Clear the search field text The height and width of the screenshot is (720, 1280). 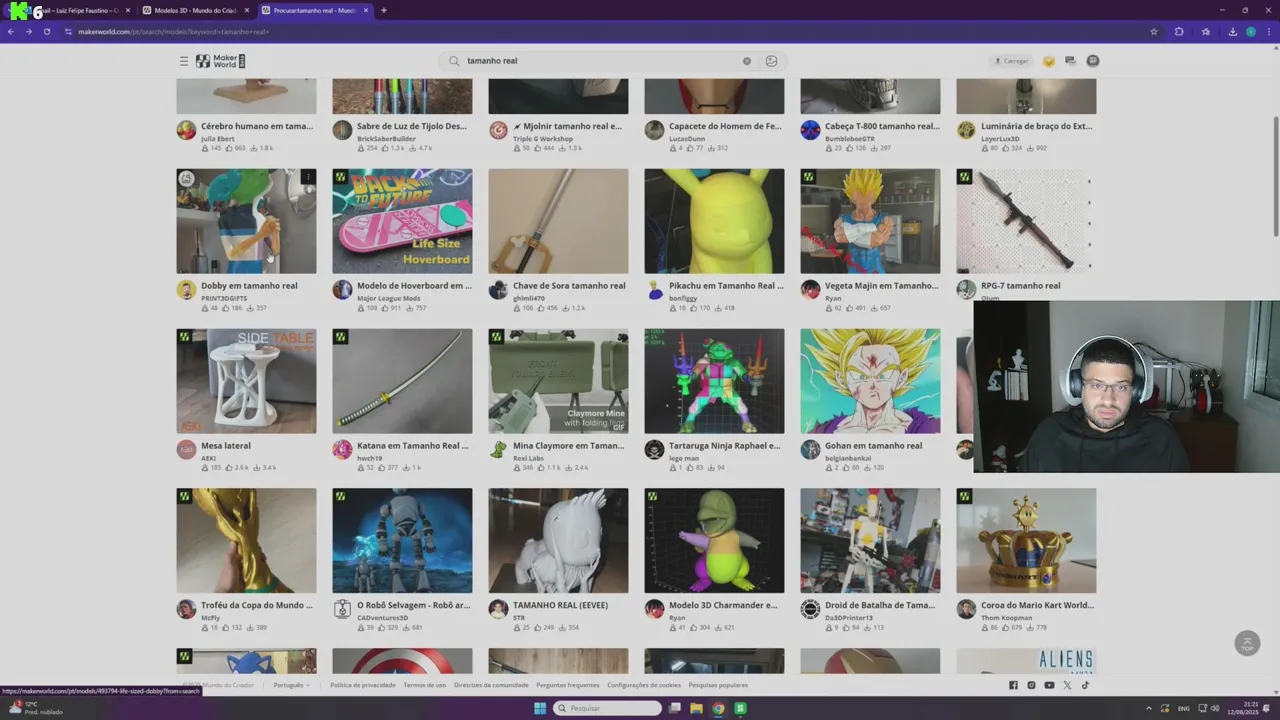click(x=746, y=61)
